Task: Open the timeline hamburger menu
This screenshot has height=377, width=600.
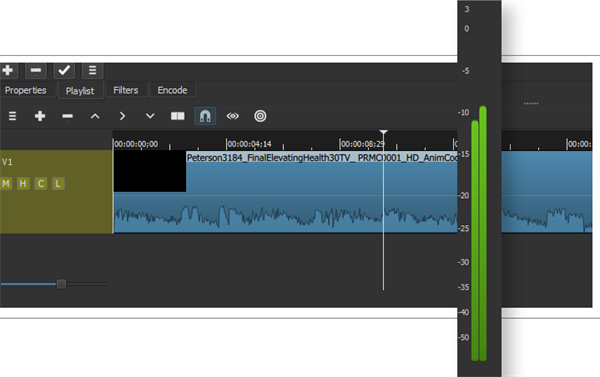Action: tap(12, 116)
